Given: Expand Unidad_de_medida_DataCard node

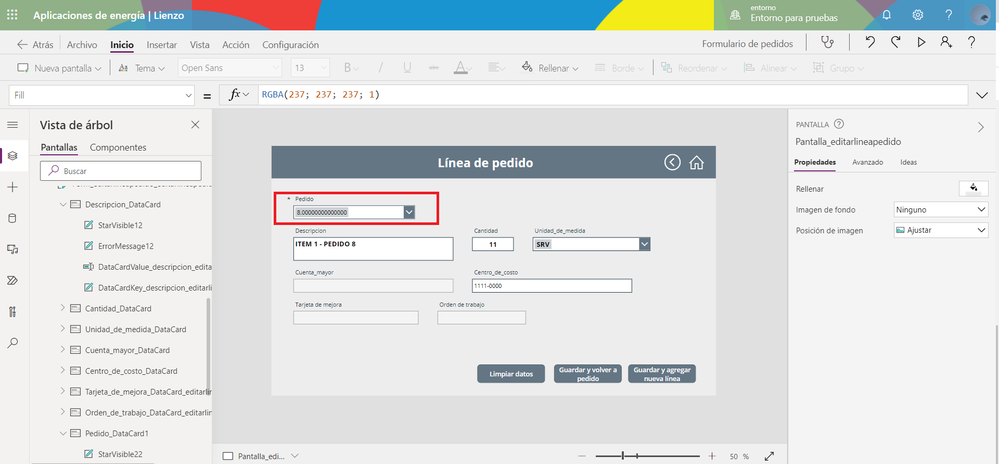Looking at the screenshot, I should (x=63, y=329).
